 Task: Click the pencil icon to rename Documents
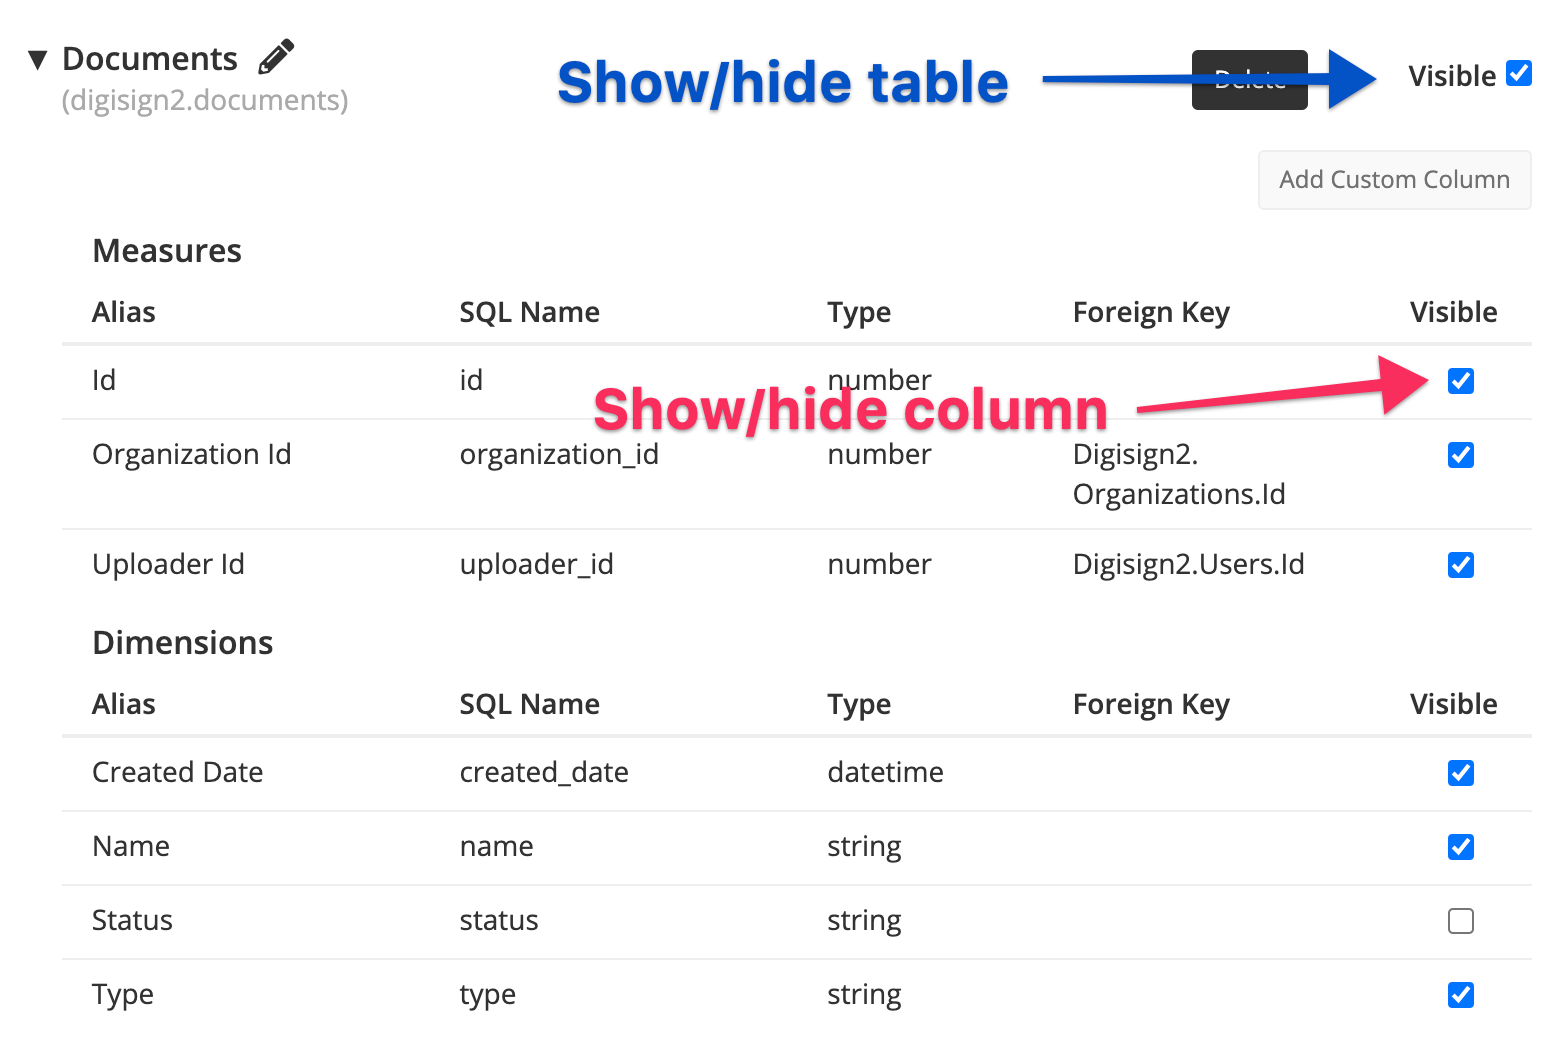(x=276, y=57)
